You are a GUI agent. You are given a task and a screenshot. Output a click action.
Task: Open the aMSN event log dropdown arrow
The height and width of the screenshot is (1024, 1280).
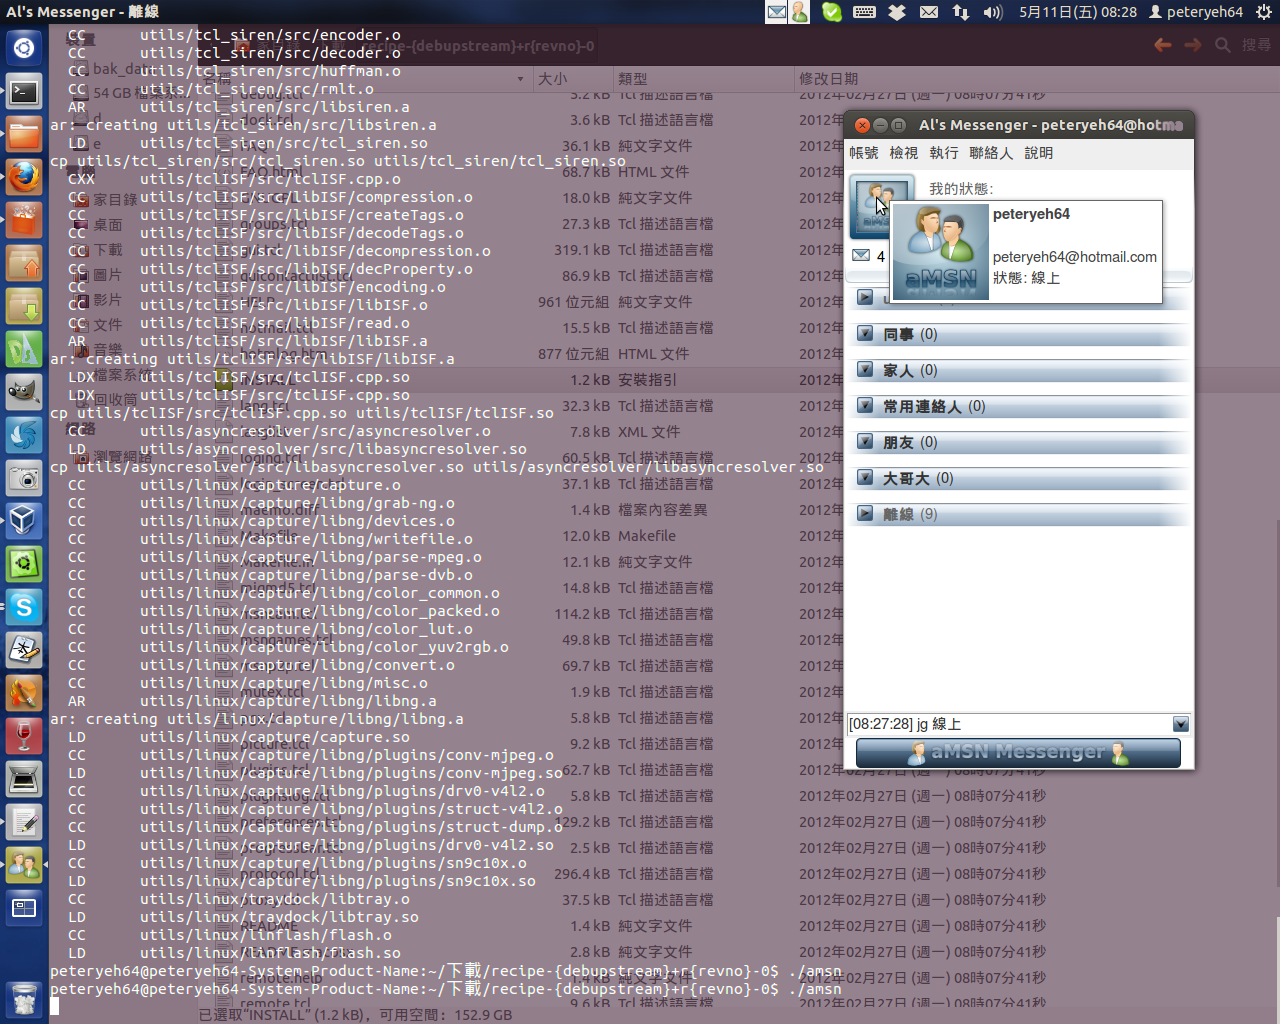coord(1181,724)
